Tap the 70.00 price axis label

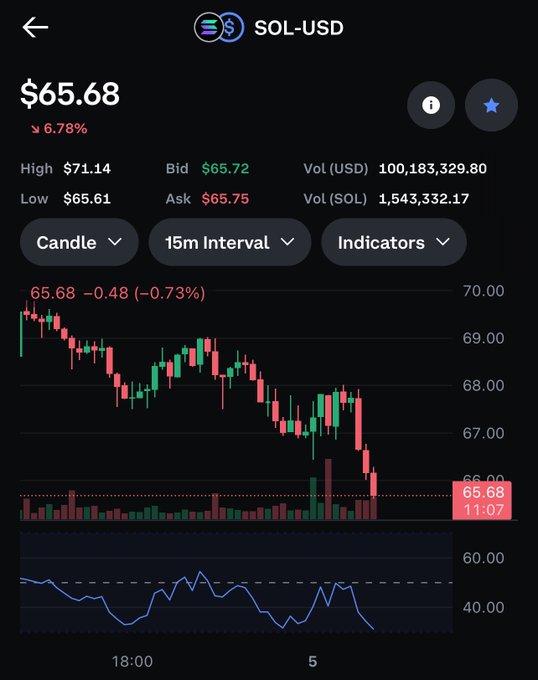[x=483, y=291]
